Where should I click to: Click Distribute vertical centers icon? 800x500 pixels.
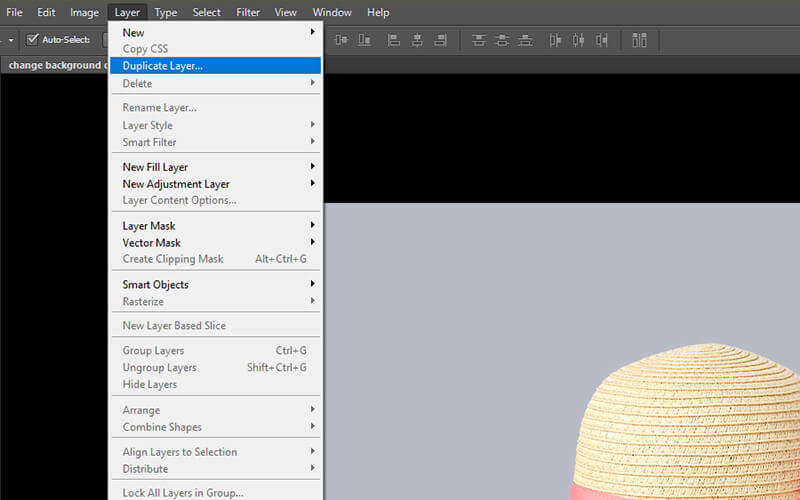[x=502, y=40]
